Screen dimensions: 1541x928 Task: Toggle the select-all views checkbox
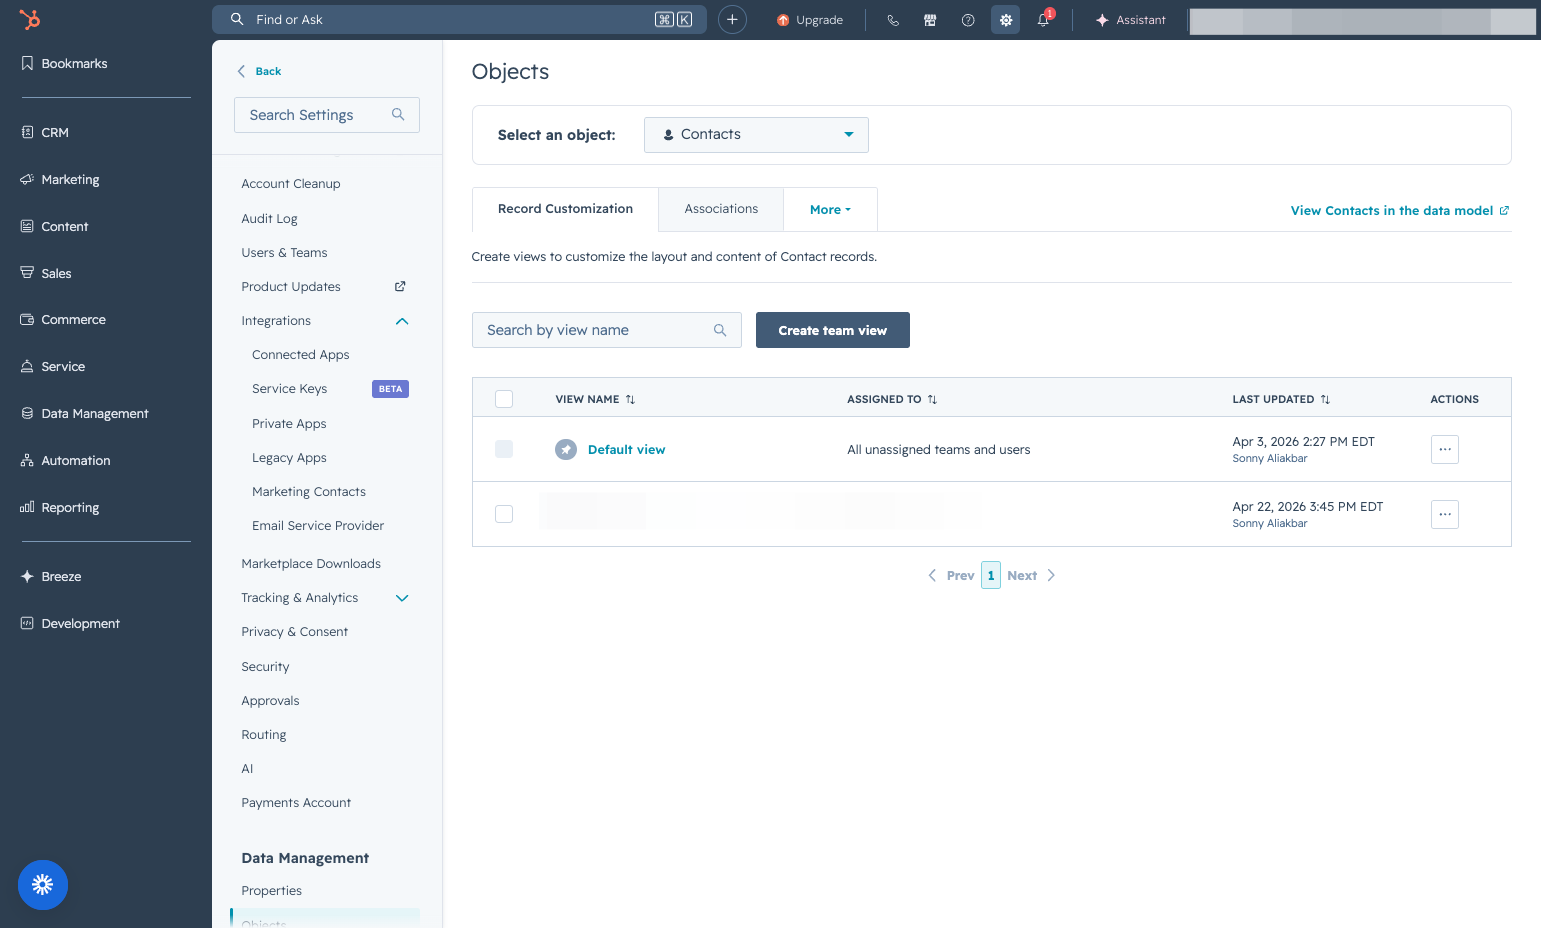[504, 399]
